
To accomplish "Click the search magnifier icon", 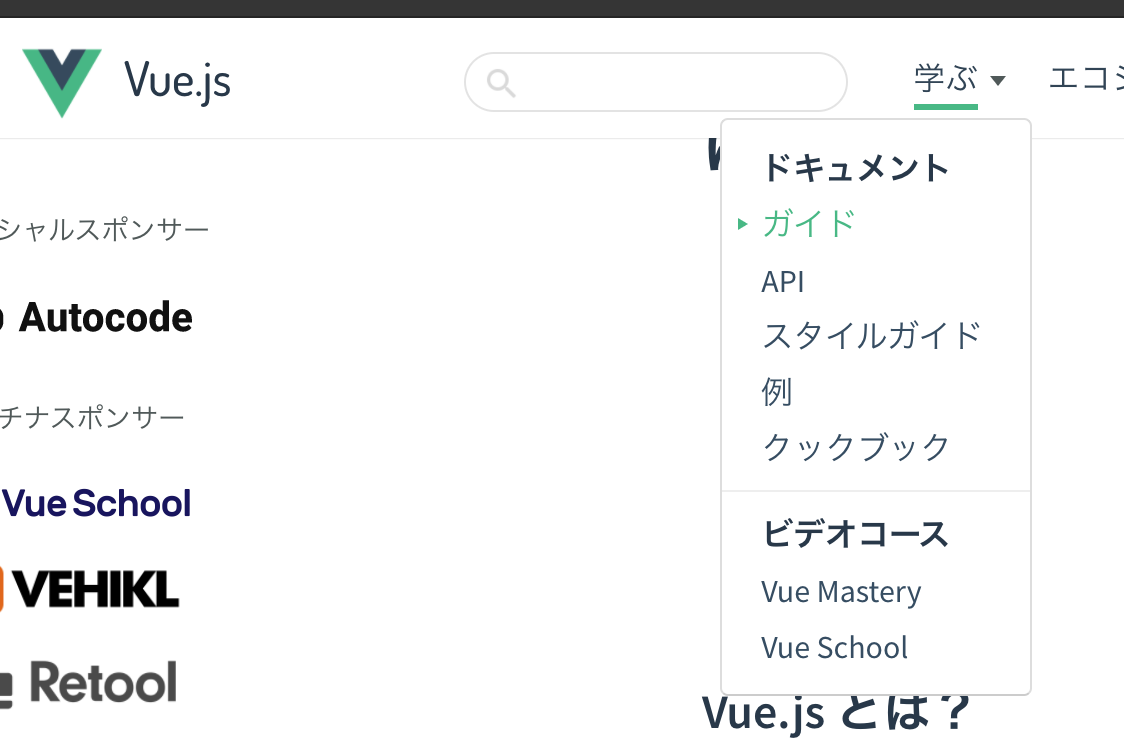I will [500, 82].
